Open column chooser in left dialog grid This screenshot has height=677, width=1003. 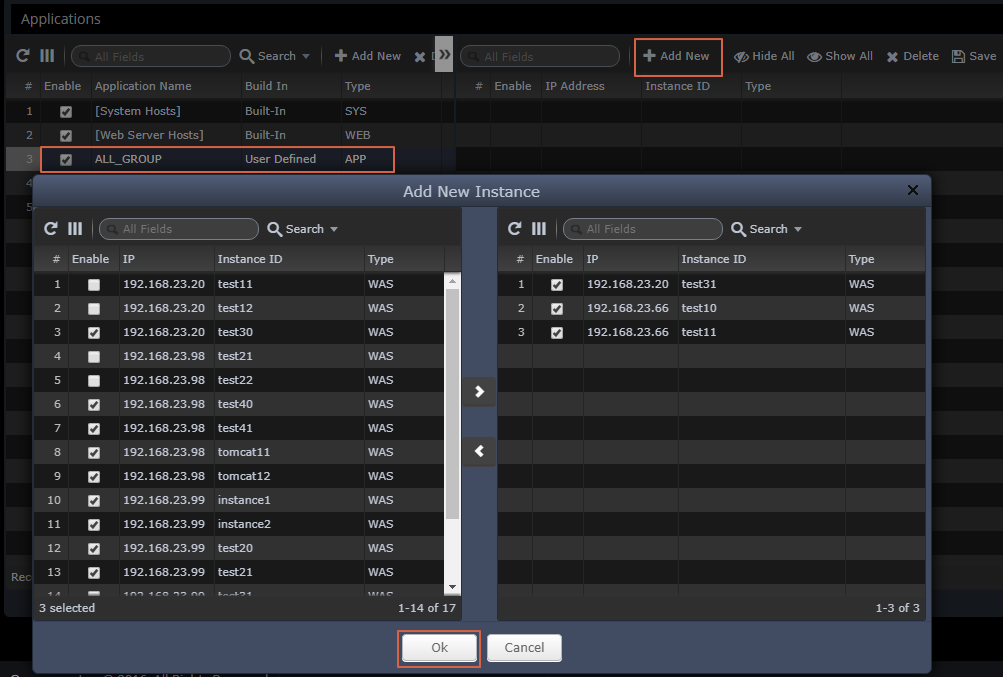pos(75,229)
